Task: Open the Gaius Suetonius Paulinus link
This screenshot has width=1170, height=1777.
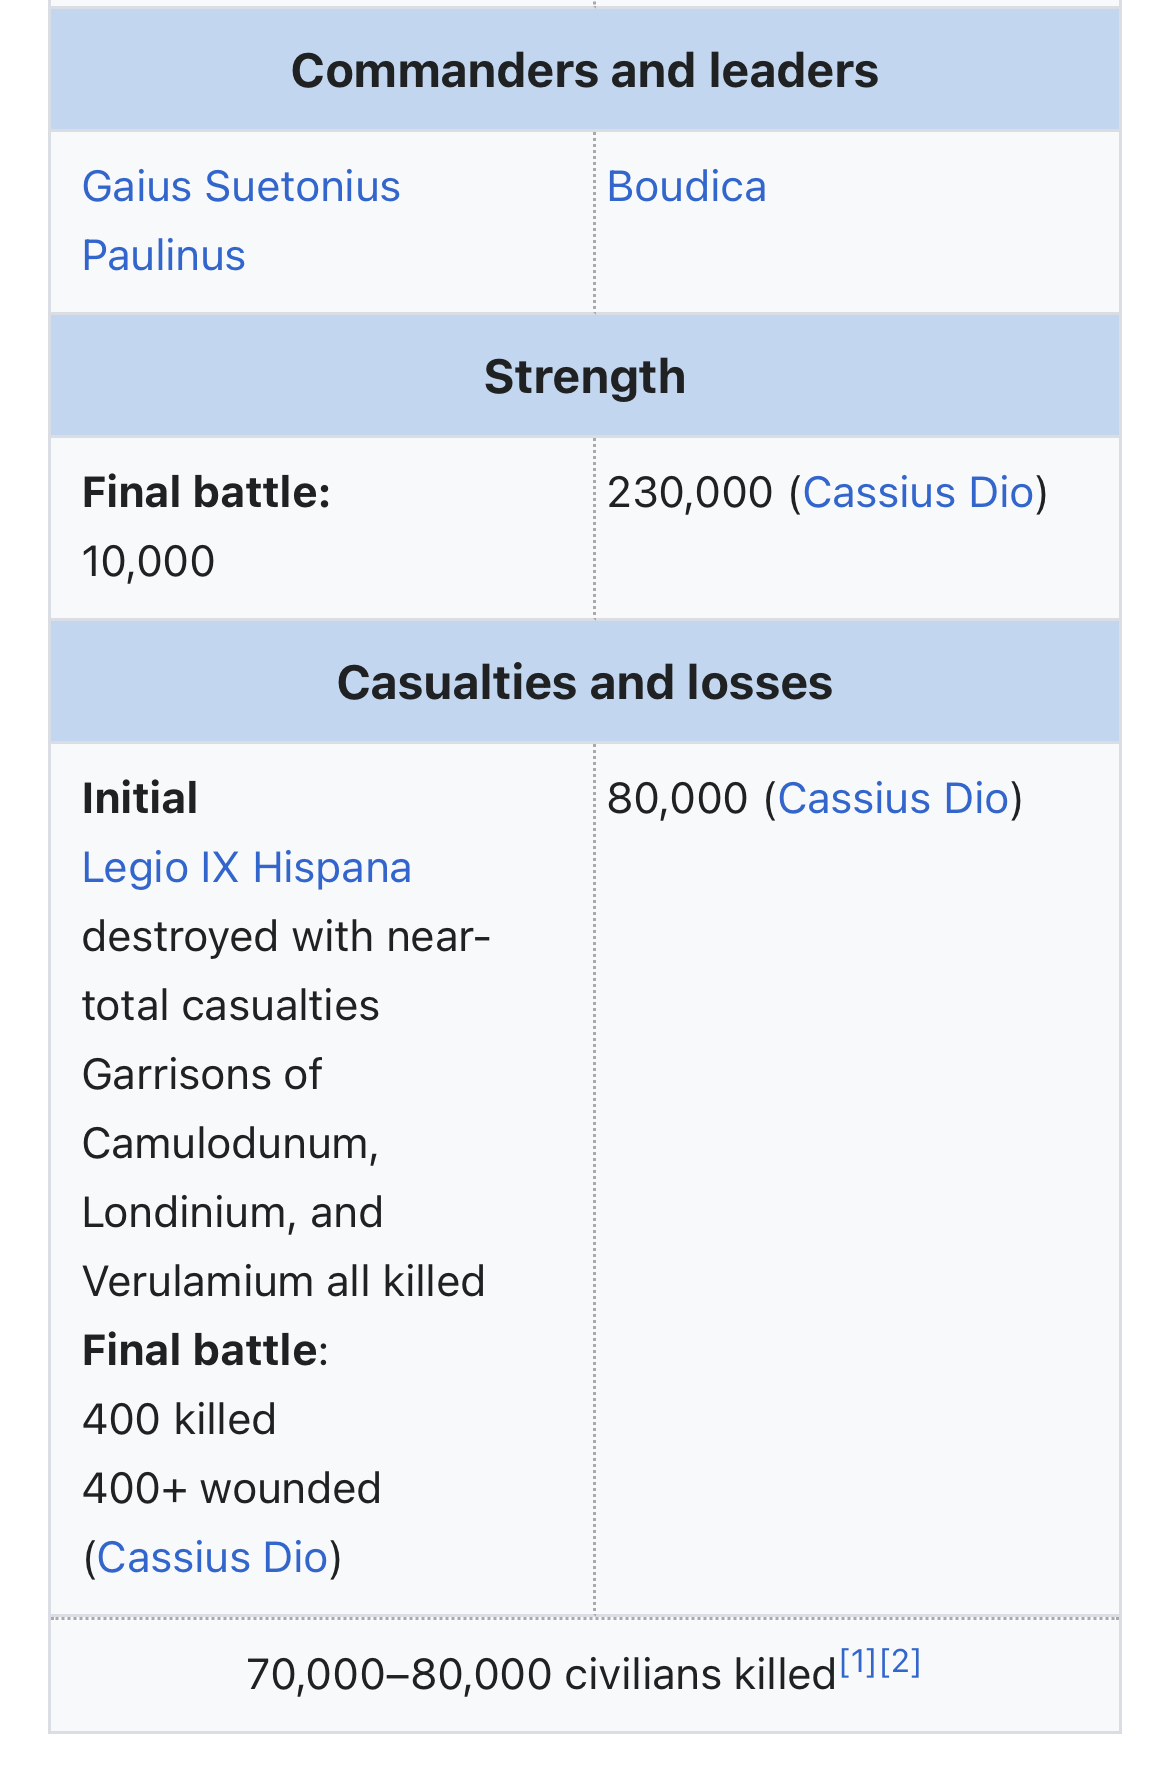Action: (x=241, y=221)
